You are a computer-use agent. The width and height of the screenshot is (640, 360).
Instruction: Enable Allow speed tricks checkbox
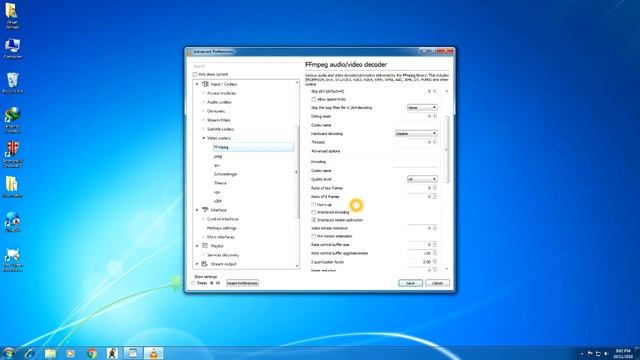[x=313, y=99]
